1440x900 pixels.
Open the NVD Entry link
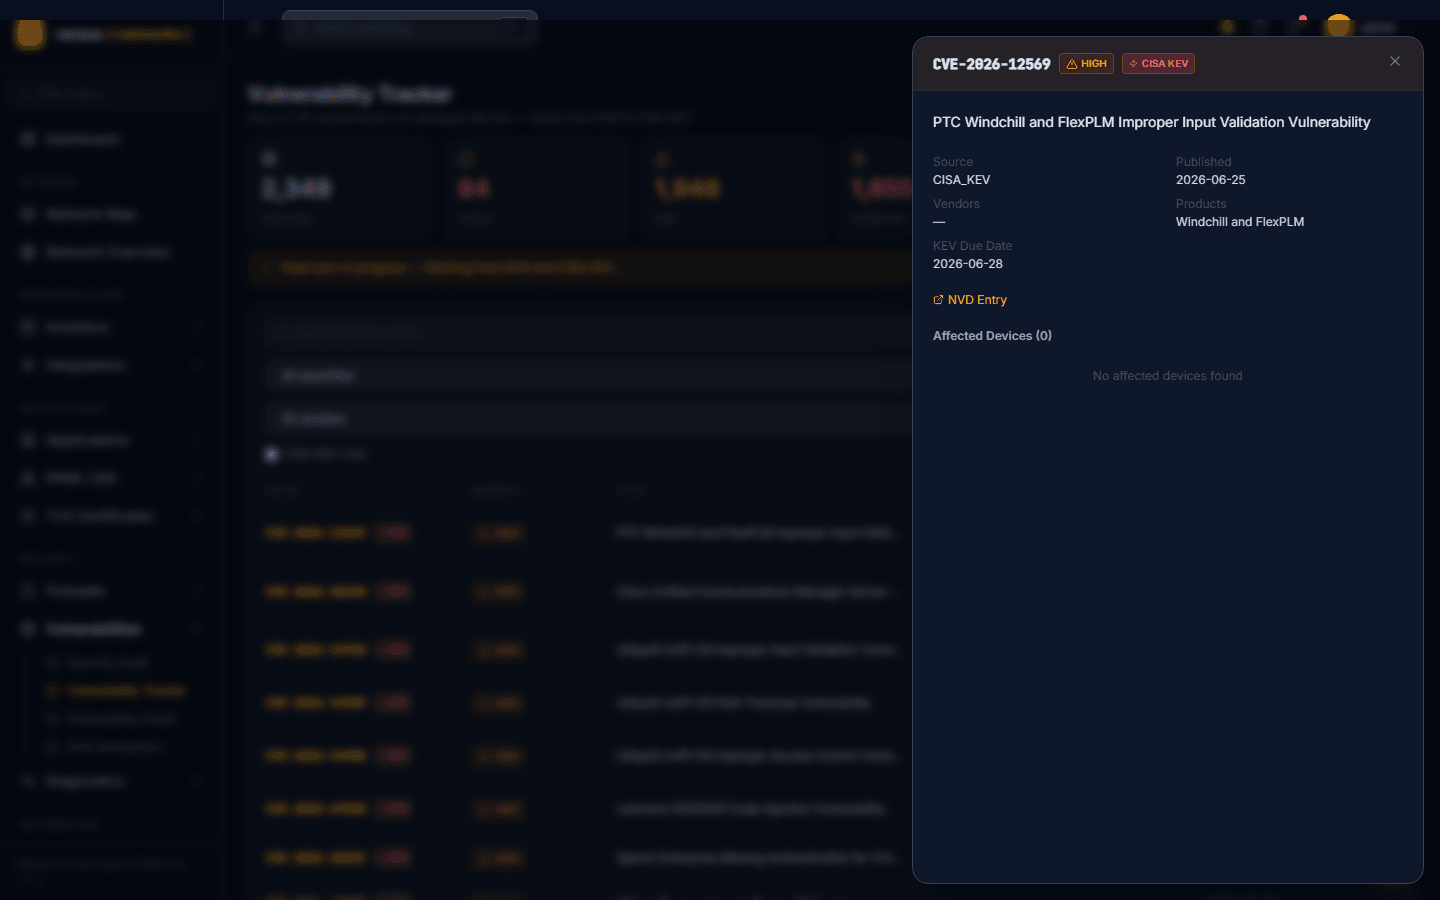970,300
